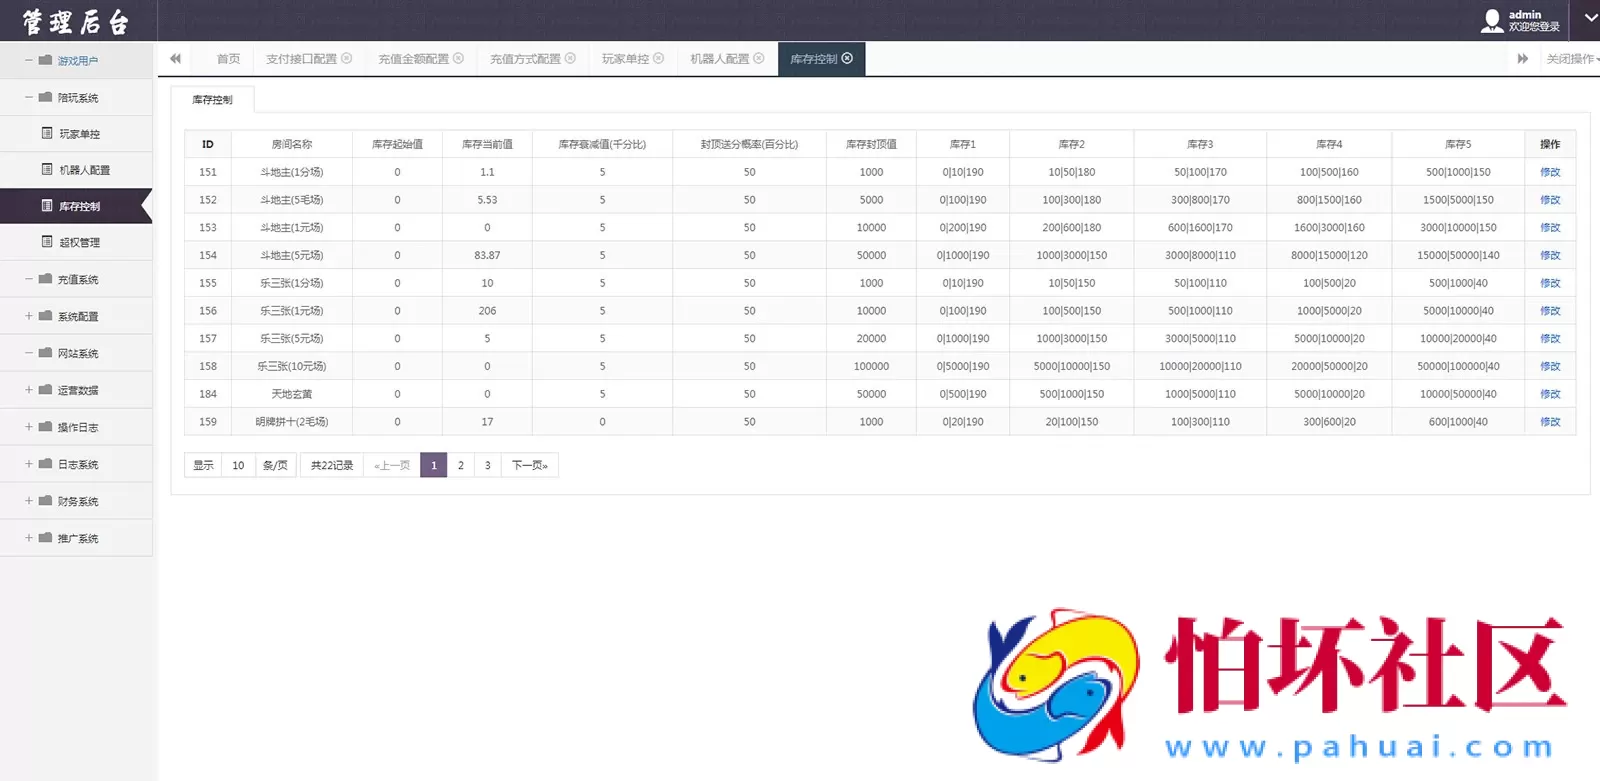The image size is (1600, 781).
Task: Click the 共22记录 total records label
Action: (332, 465)
